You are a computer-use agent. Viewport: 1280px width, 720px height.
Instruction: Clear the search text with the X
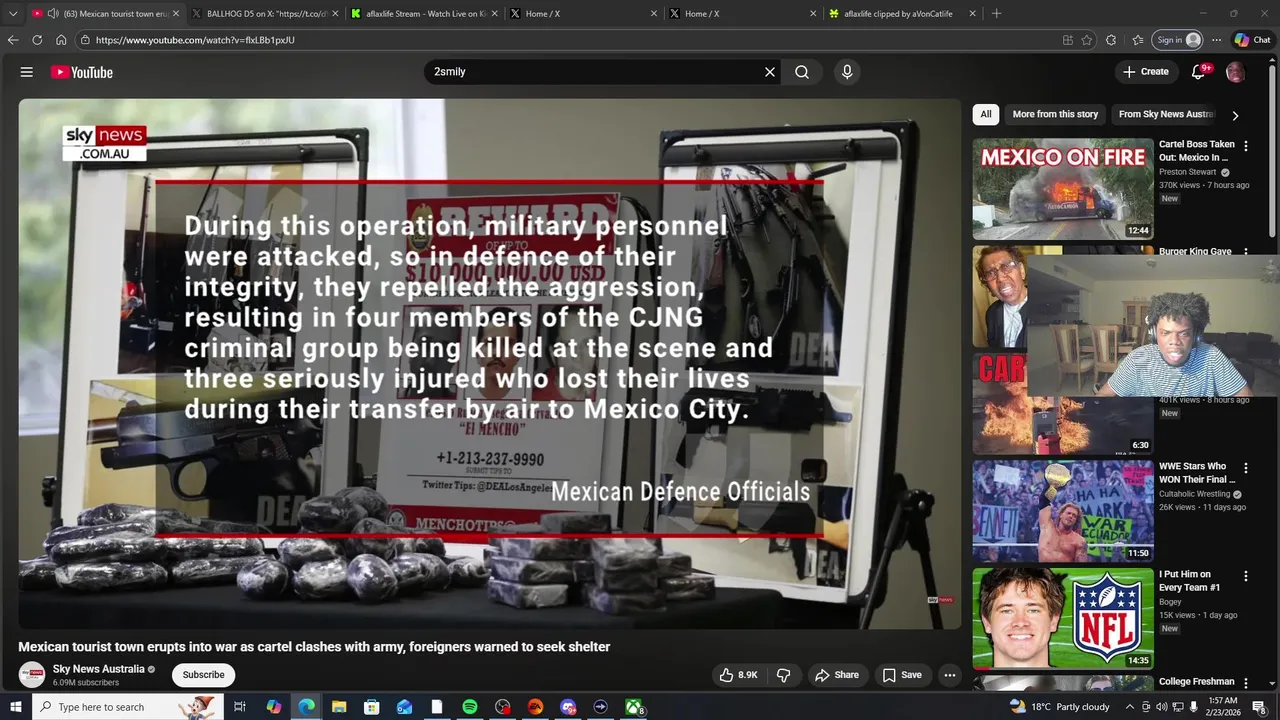(770, 72)
